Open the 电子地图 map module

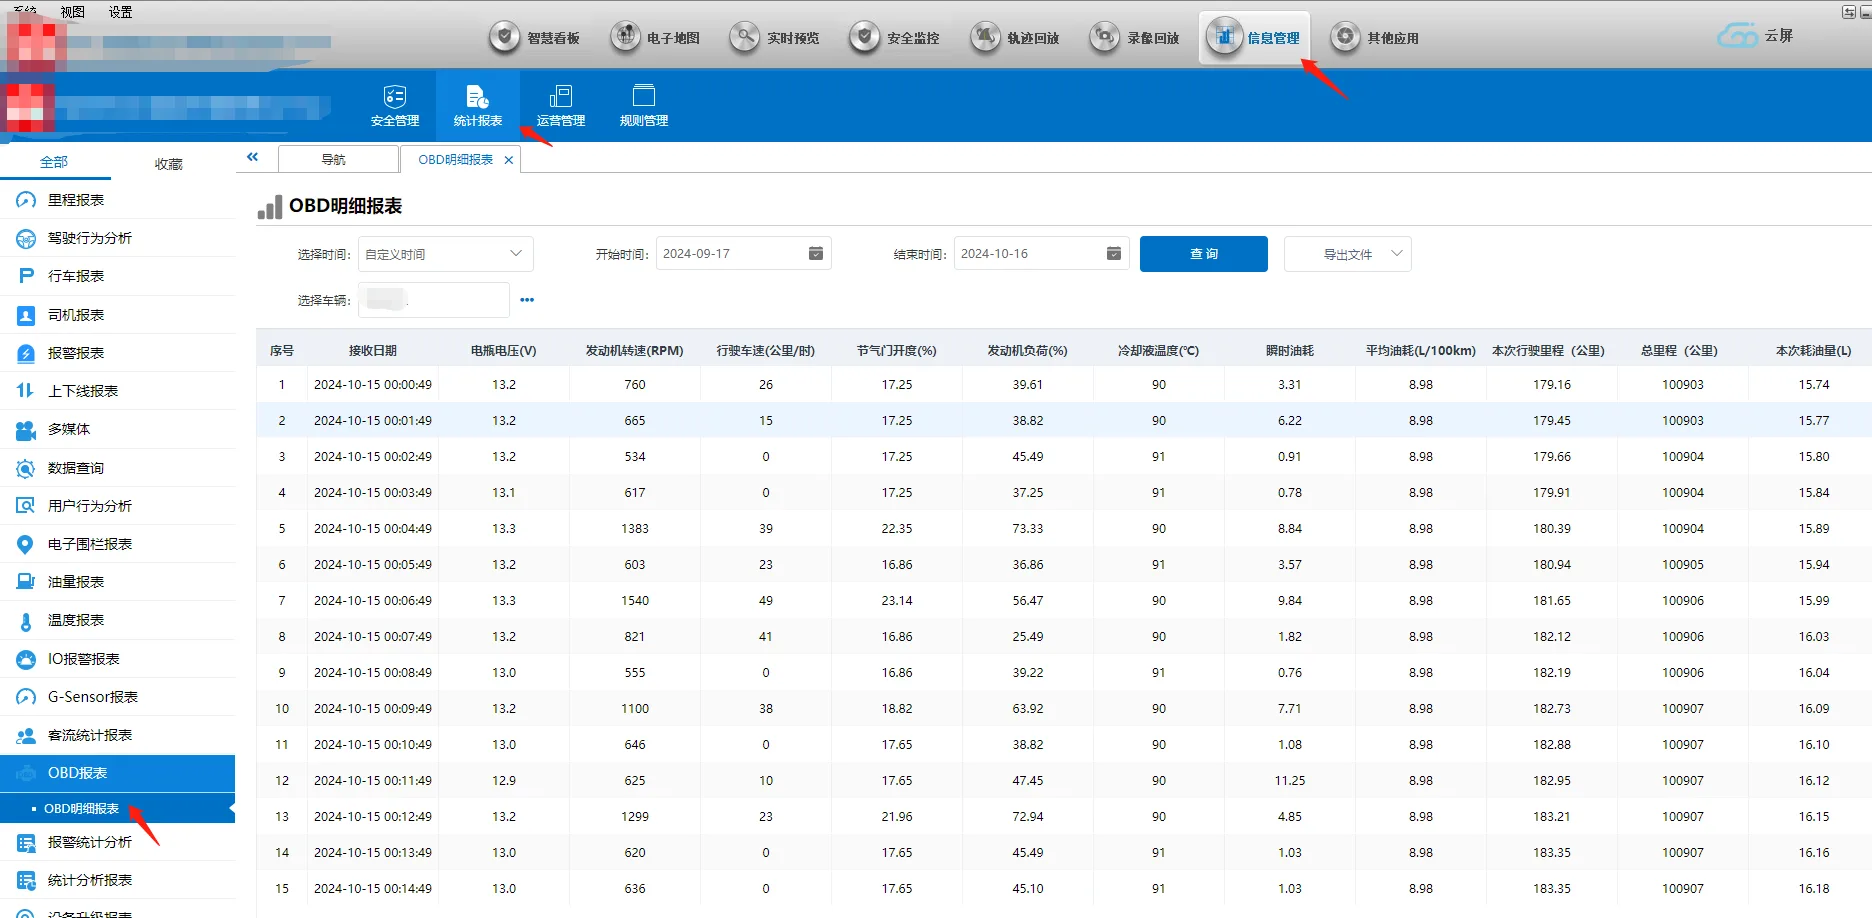[655, 38]
